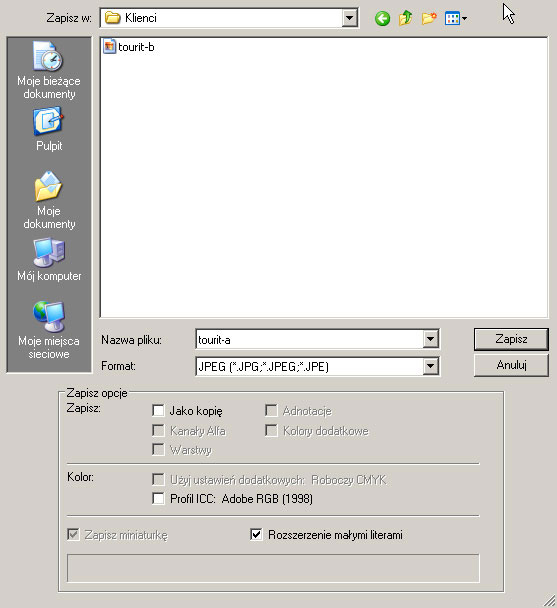Open Moje miejsca sieciowe shortcut
Viewport: 557px width, 608px height.
click(49, 330)
